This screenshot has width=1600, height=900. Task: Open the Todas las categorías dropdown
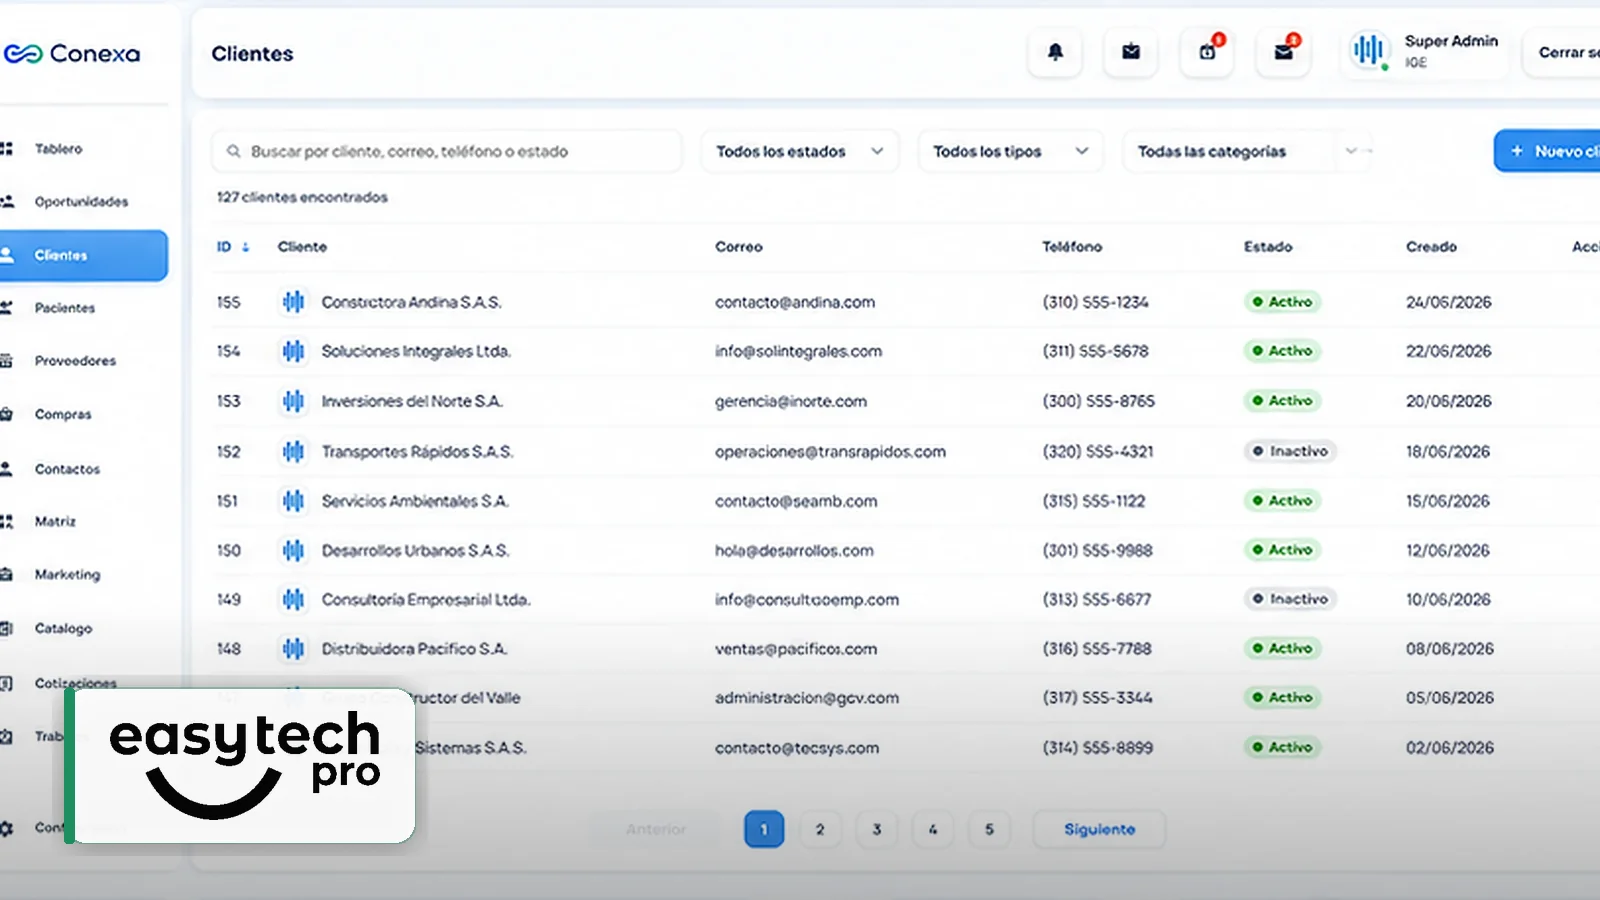click(x=1248, y=151)
